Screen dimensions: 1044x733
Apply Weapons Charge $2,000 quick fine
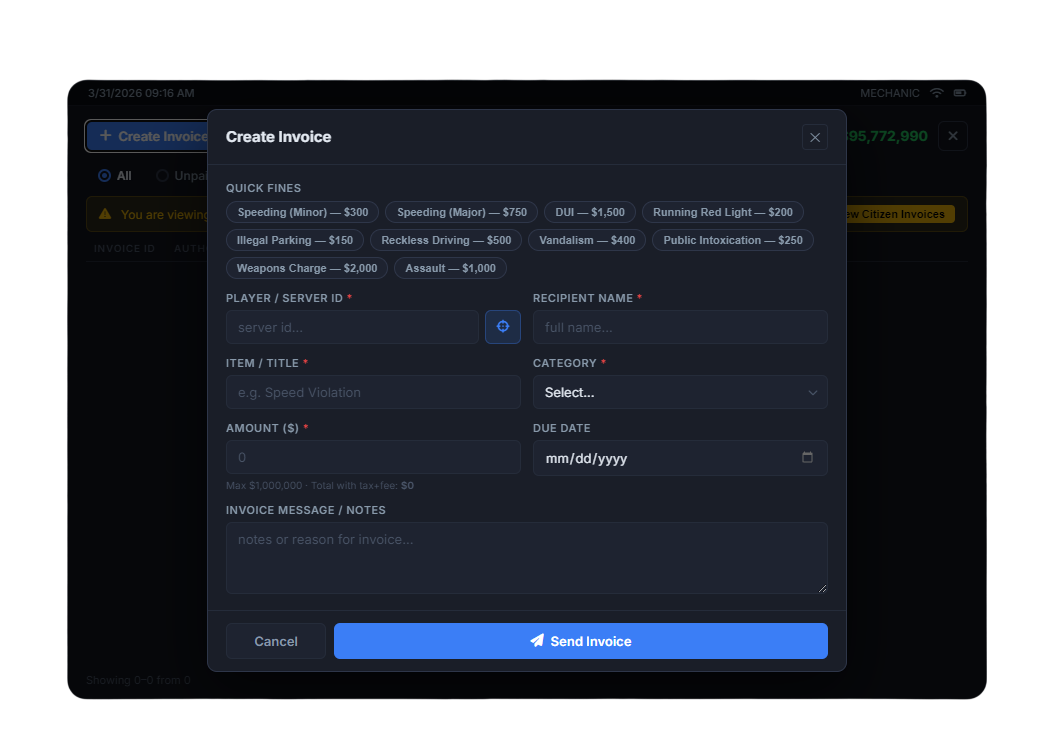[307, 268]
